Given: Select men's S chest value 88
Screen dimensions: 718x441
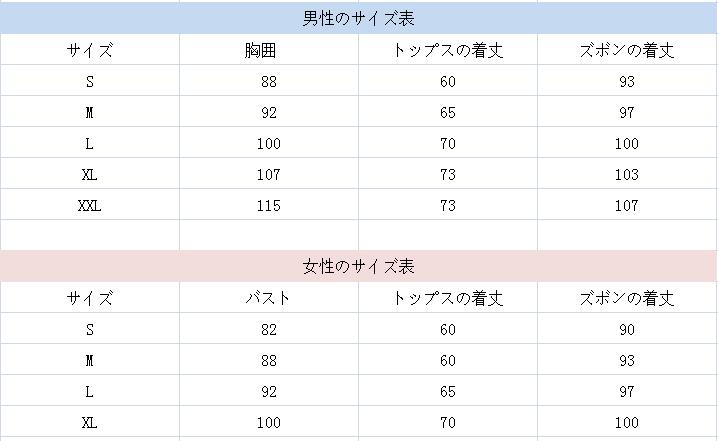Looking at the screenshot, I should coord(269,81).
